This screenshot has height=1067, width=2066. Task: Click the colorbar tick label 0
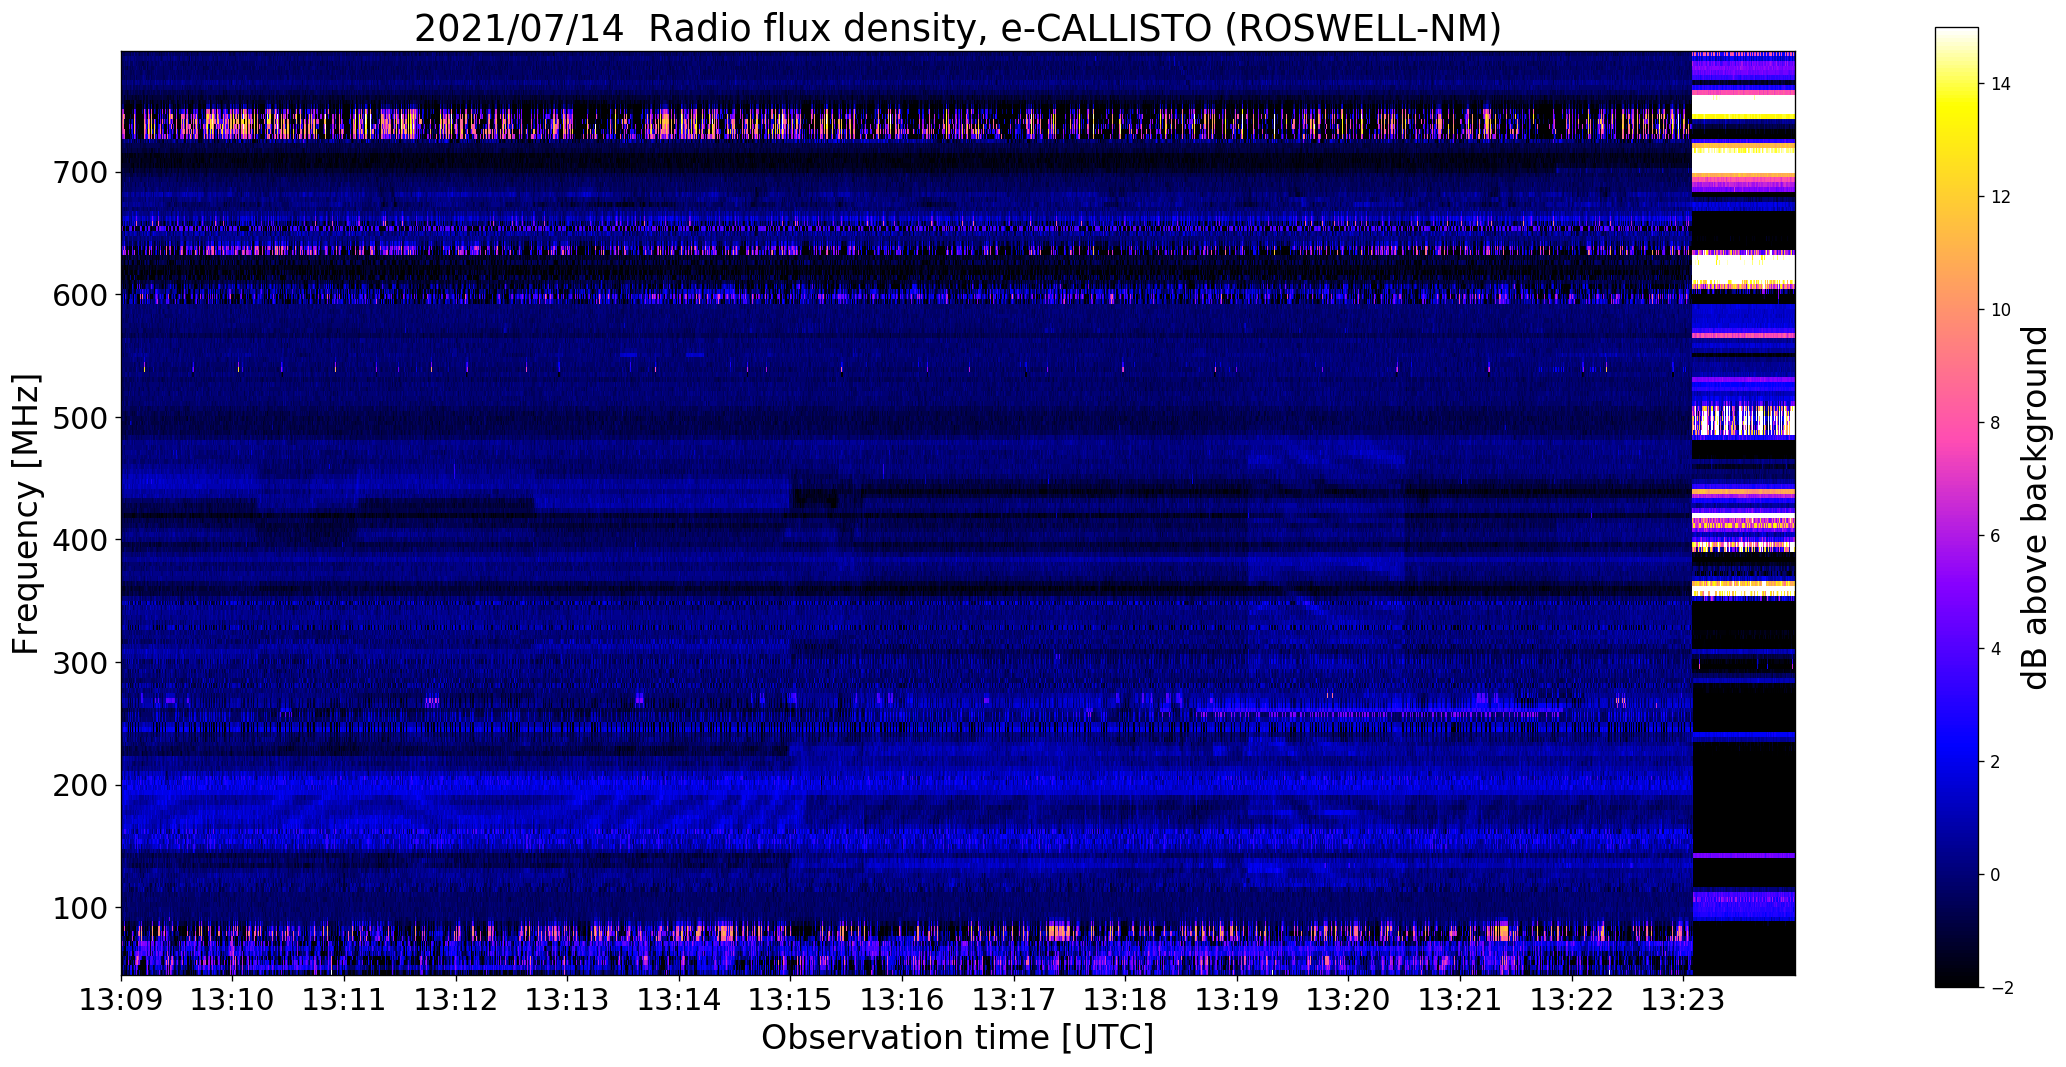click(x=1996, y=875)
